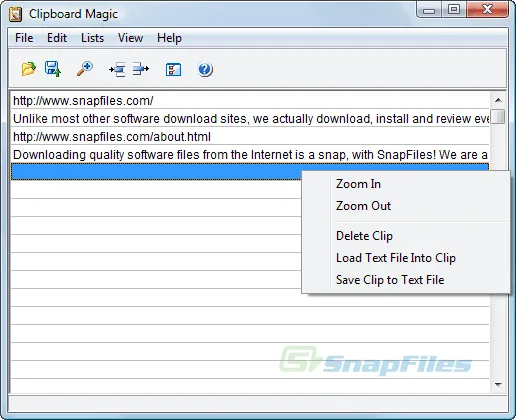516x420 pixels.
Task: Select the 'Downloading quality software files' clip
Action: pos(250,155)
